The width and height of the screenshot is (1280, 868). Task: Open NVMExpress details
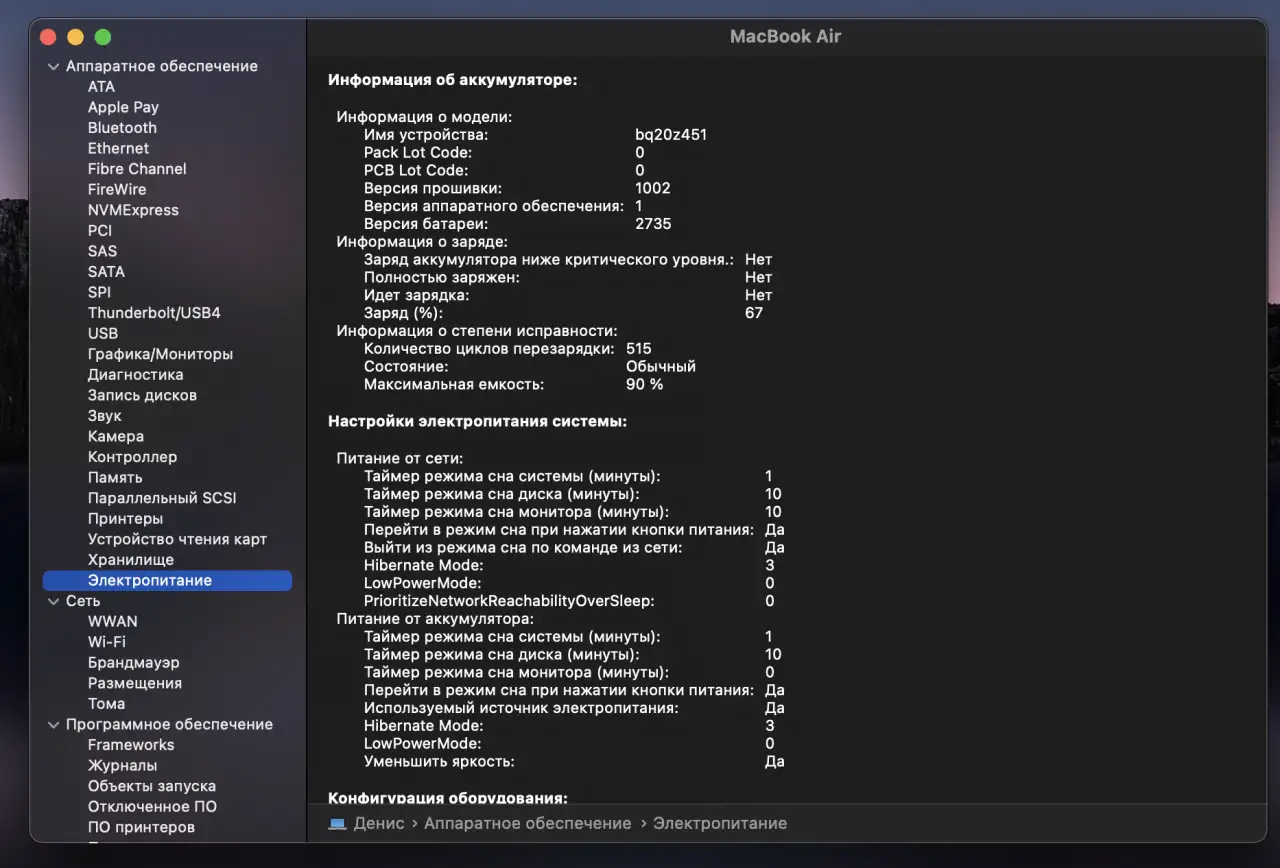[133, 210]
